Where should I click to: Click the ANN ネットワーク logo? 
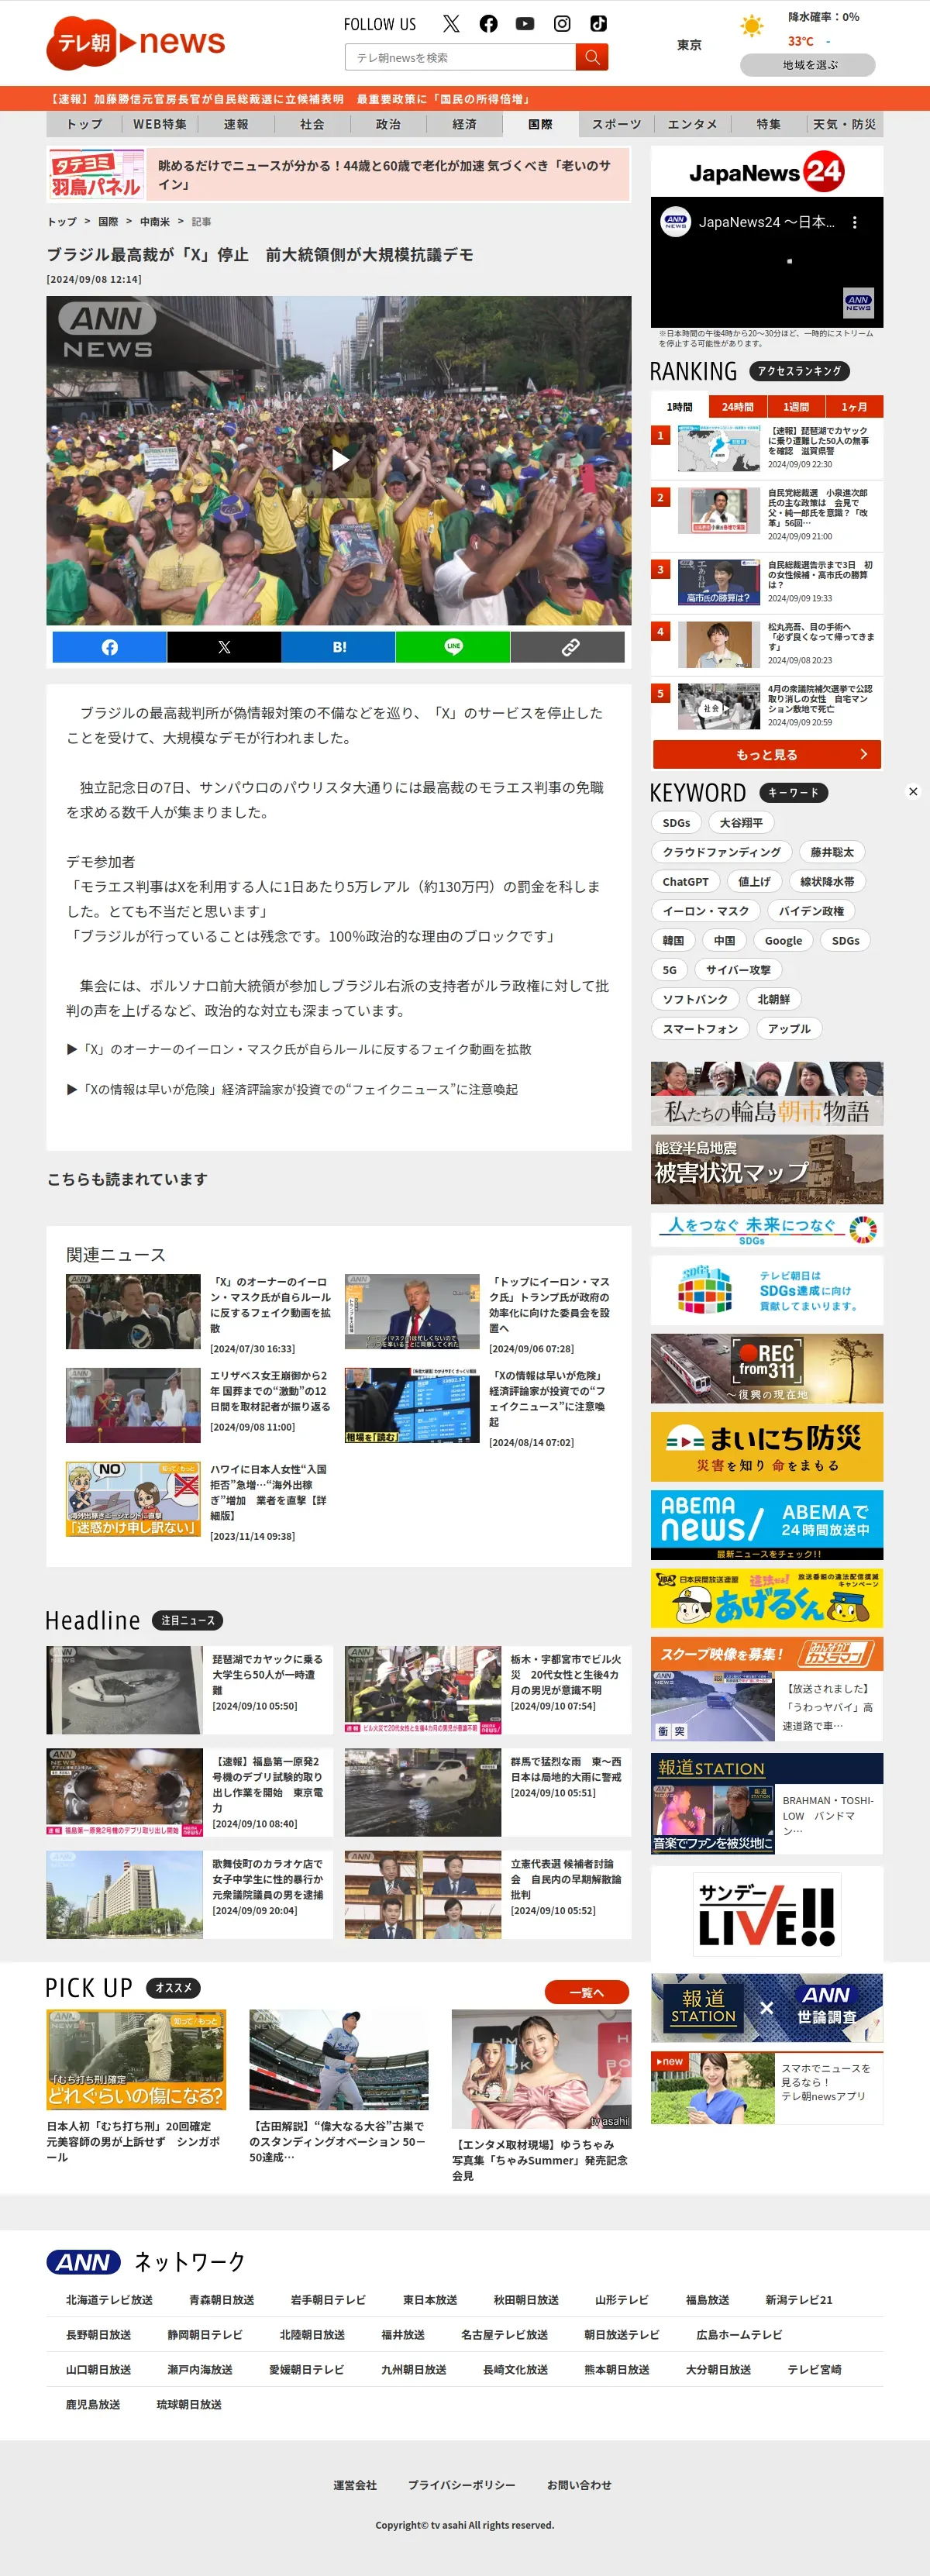pyautogui.click(x=84, y=2262)
